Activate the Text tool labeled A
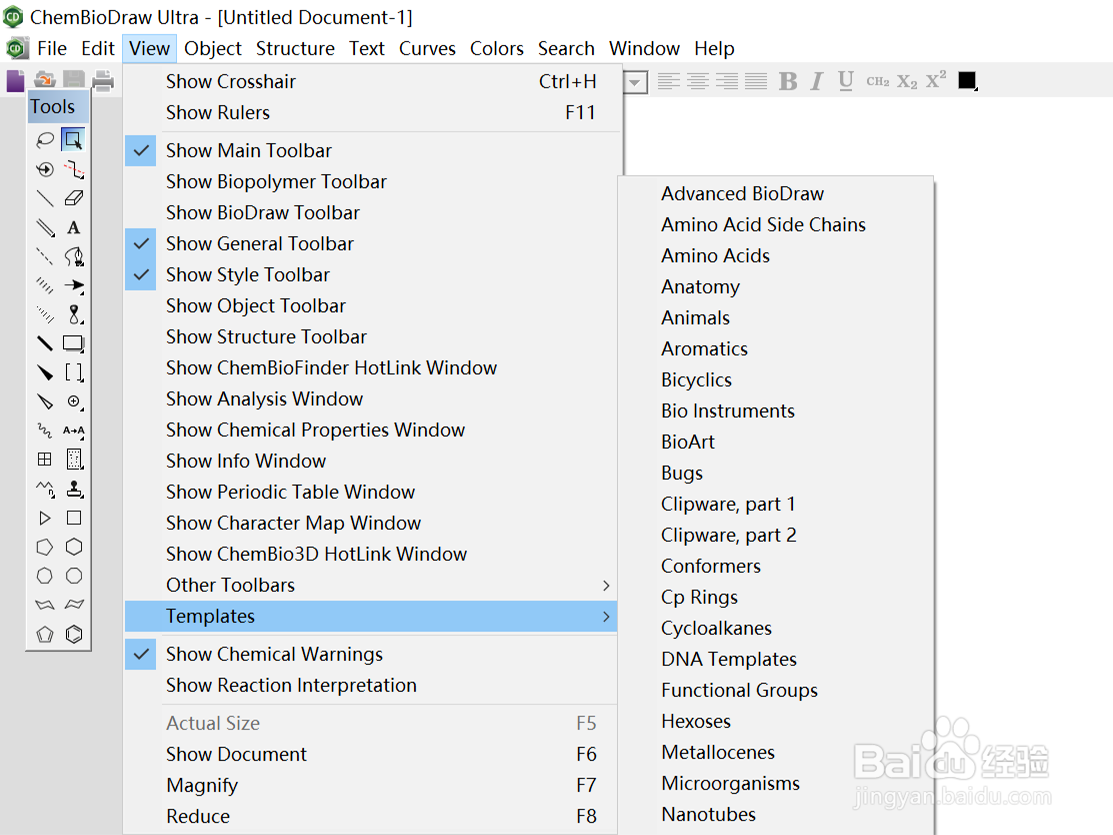1113x835 pixels. [x=74, y=227]
